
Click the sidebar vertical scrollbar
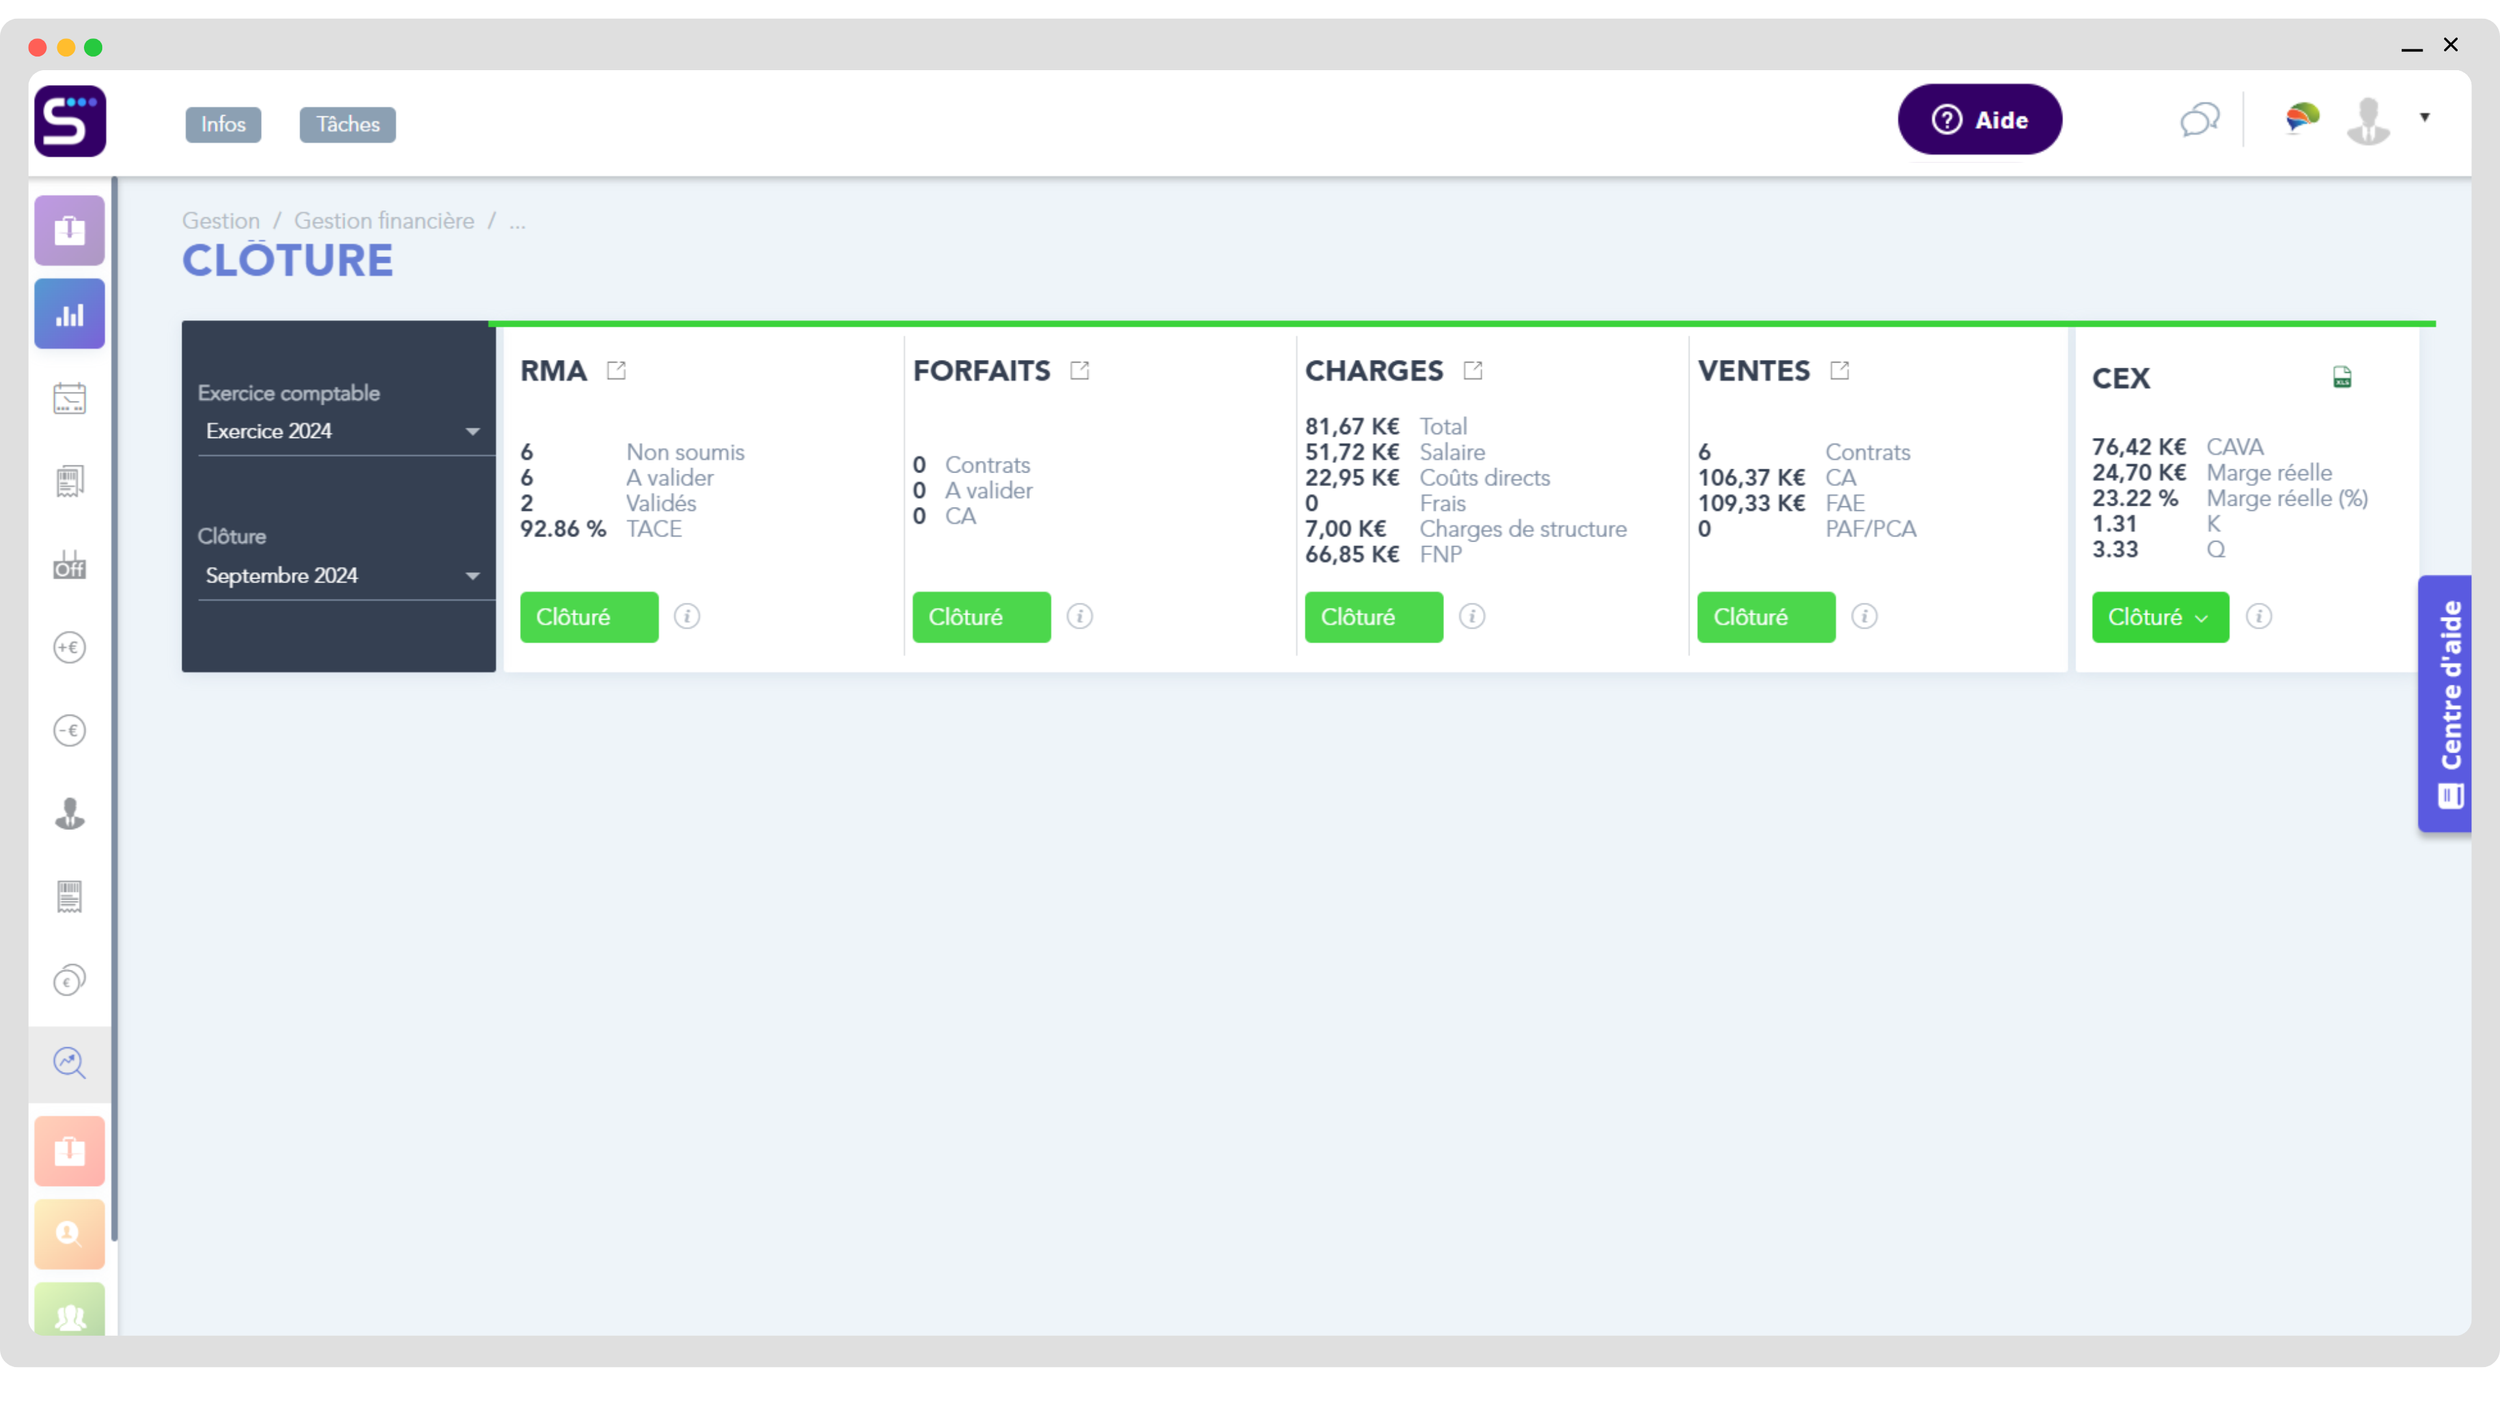coord(115,708)
